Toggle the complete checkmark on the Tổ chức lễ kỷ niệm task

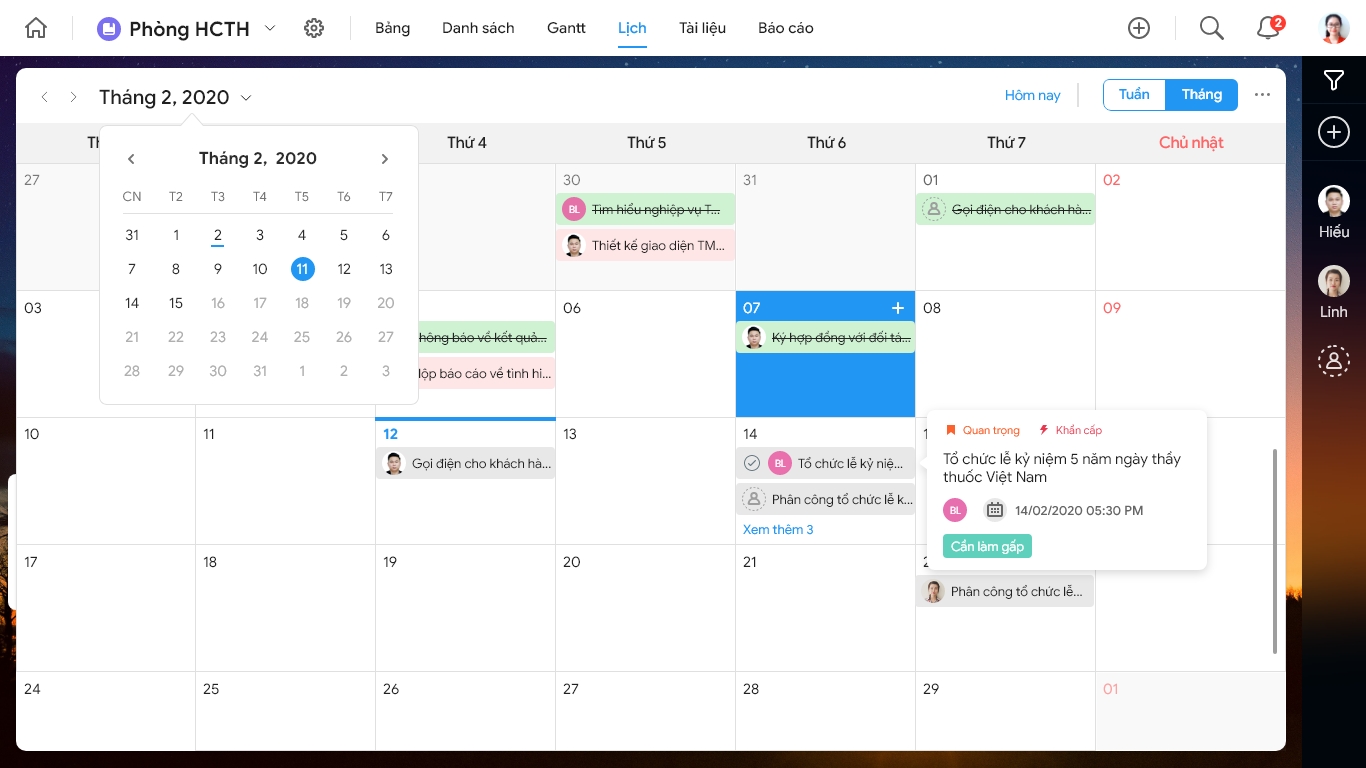[x=752, y=463]
